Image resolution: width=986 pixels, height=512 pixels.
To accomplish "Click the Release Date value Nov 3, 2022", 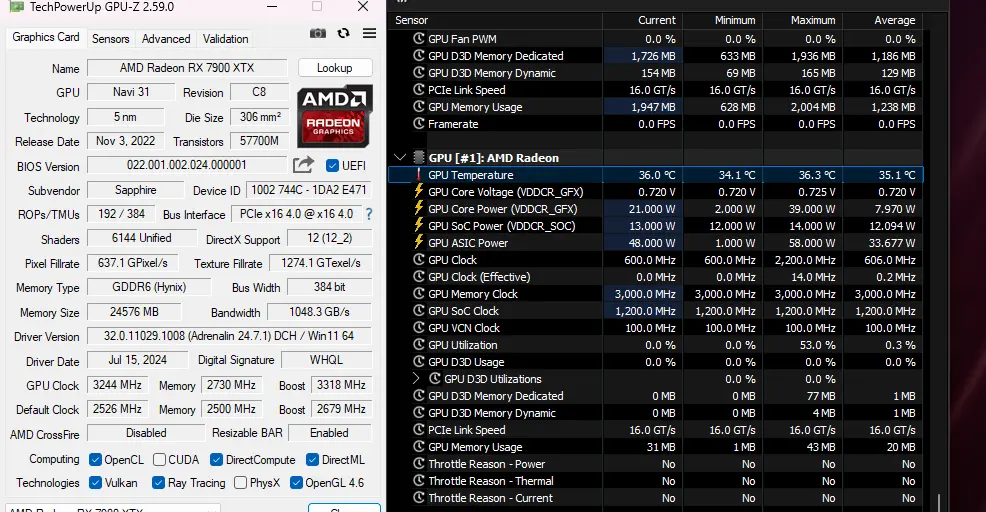I will click(125, 141).
